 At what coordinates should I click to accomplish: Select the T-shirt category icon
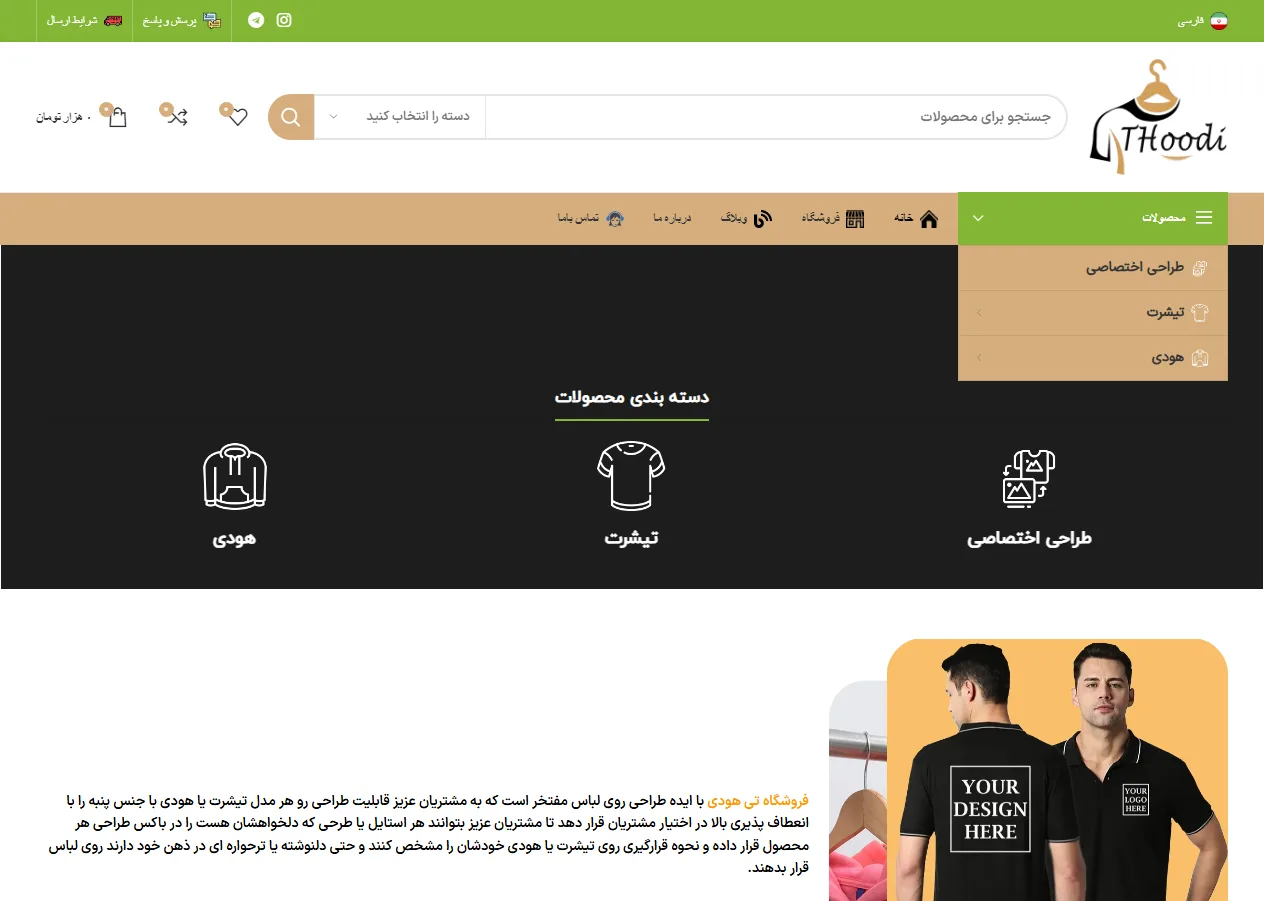coord(631,476)
